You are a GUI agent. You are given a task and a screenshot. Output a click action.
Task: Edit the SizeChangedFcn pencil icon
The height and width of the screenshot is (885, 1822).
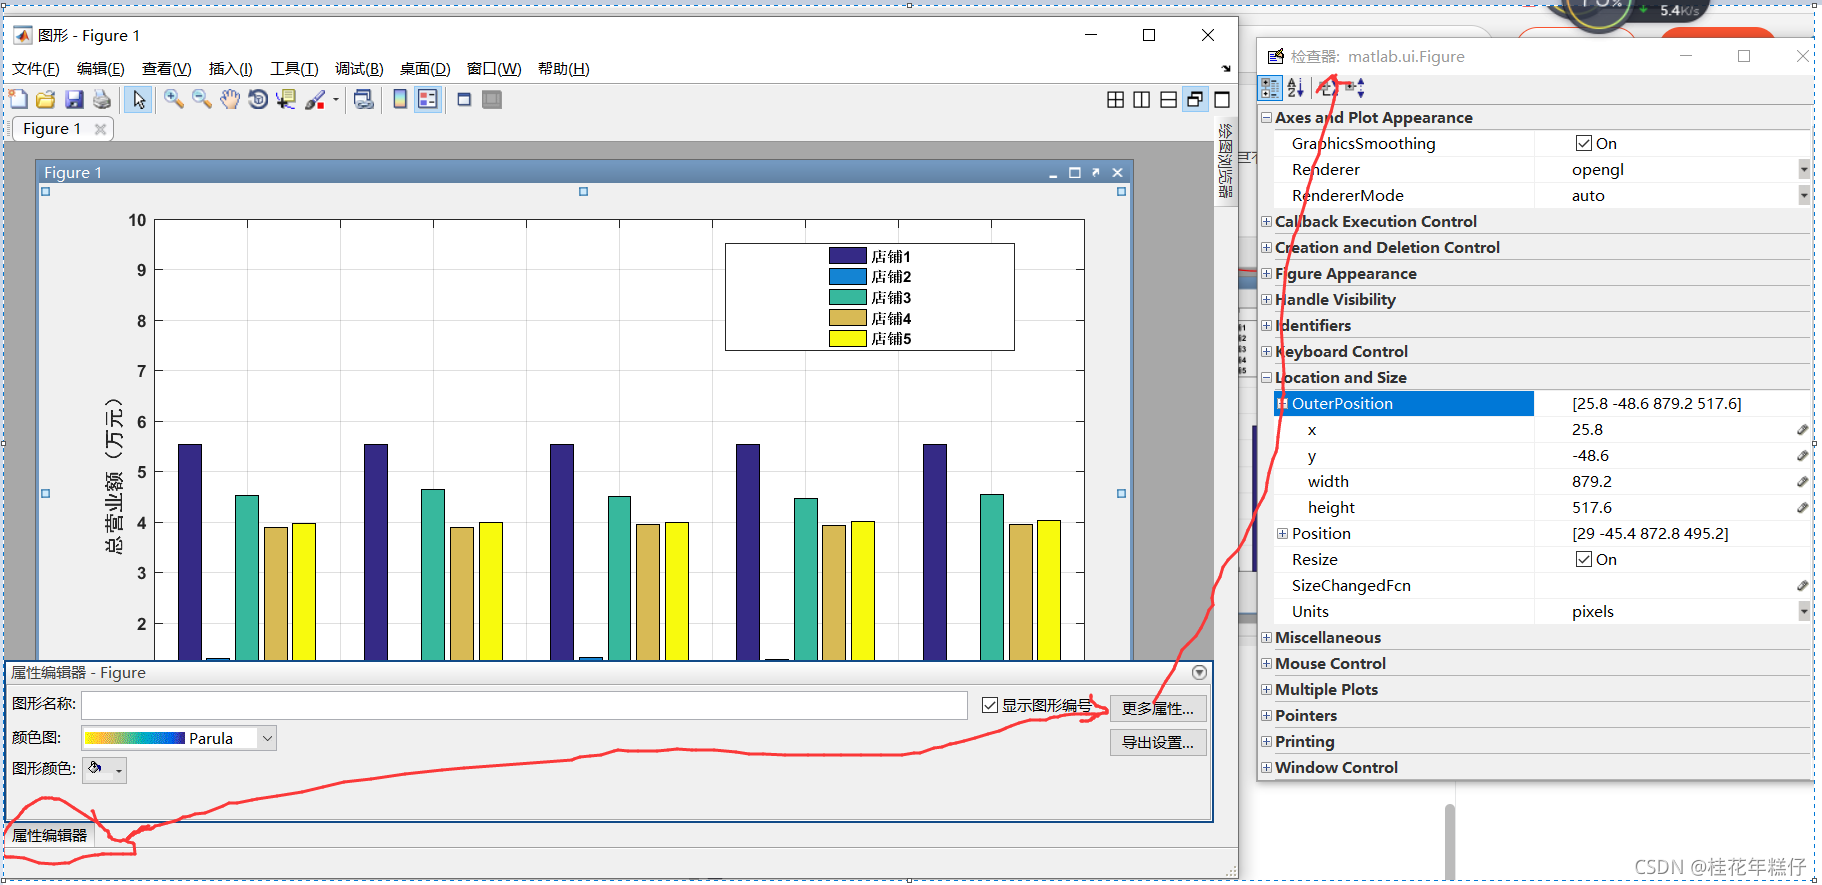(1802, 585)
